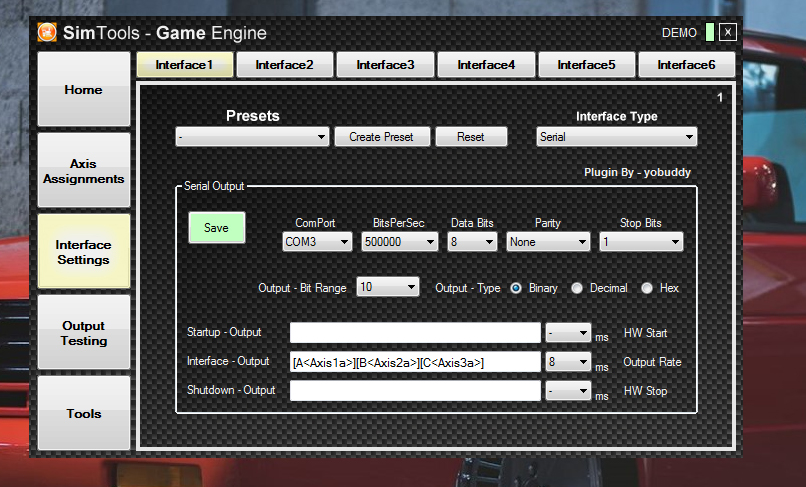Open the ComPort dropdown showing COM3
The image size is (806, 487).
[317, 242]
